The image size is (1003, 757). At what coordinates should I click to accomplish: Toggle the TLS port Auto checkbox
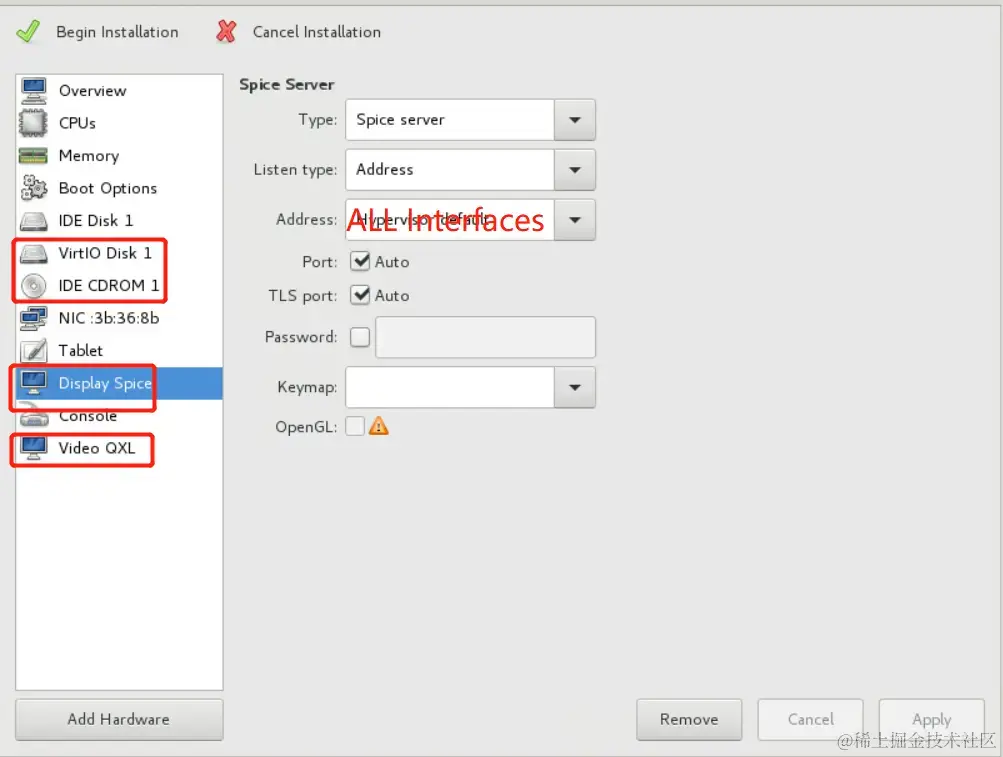click(360, 295)
